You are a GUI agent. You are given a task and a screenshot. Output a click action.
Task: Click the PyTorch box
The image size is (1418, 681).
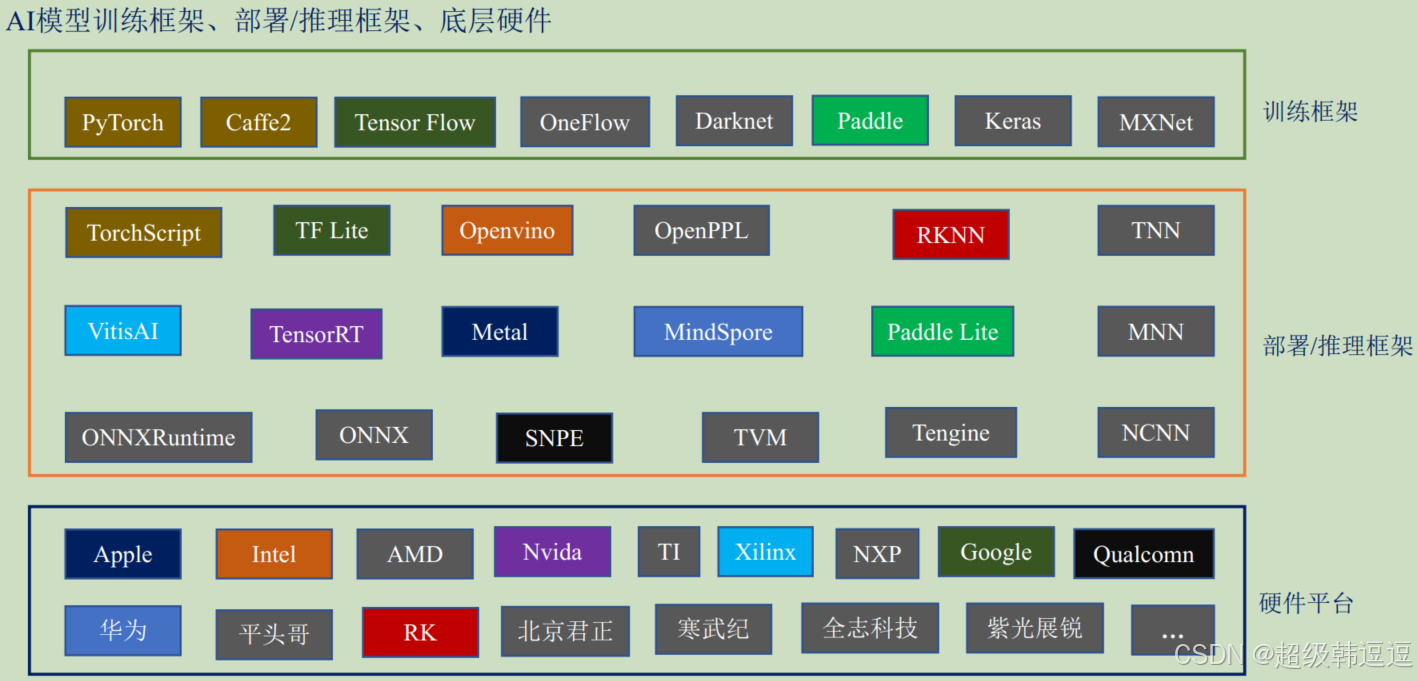coord(123,122)
